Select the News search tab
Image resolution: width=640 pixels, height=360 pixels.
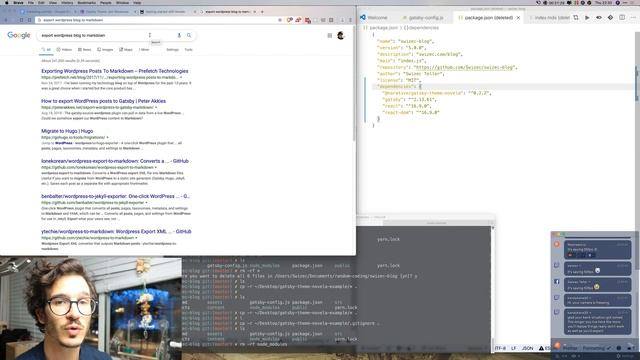tap(84, 50)
